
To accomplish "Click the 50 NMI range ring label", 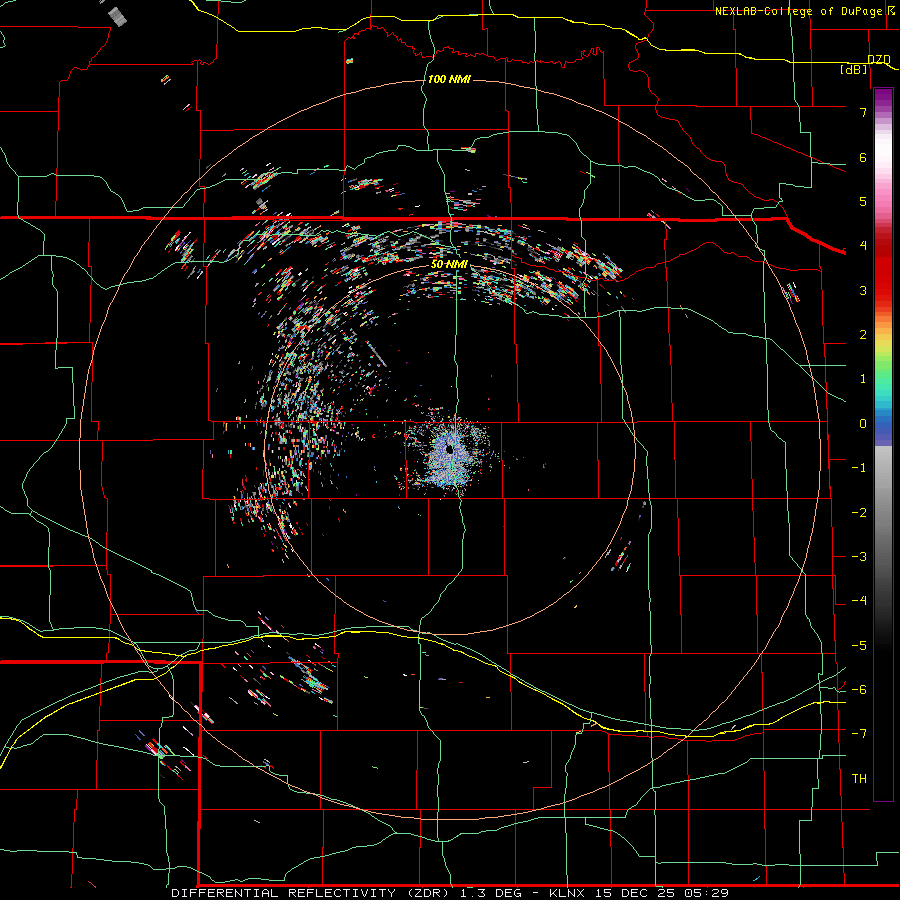I will click(449, 264).
